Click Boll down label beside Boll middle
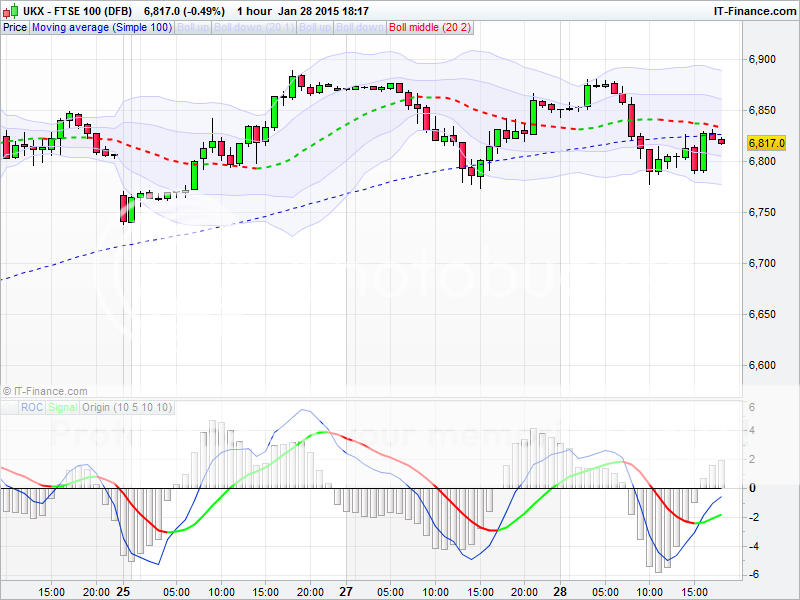This screenshot has height=600, width=800. pyautogui.click(x=363, y=27)
